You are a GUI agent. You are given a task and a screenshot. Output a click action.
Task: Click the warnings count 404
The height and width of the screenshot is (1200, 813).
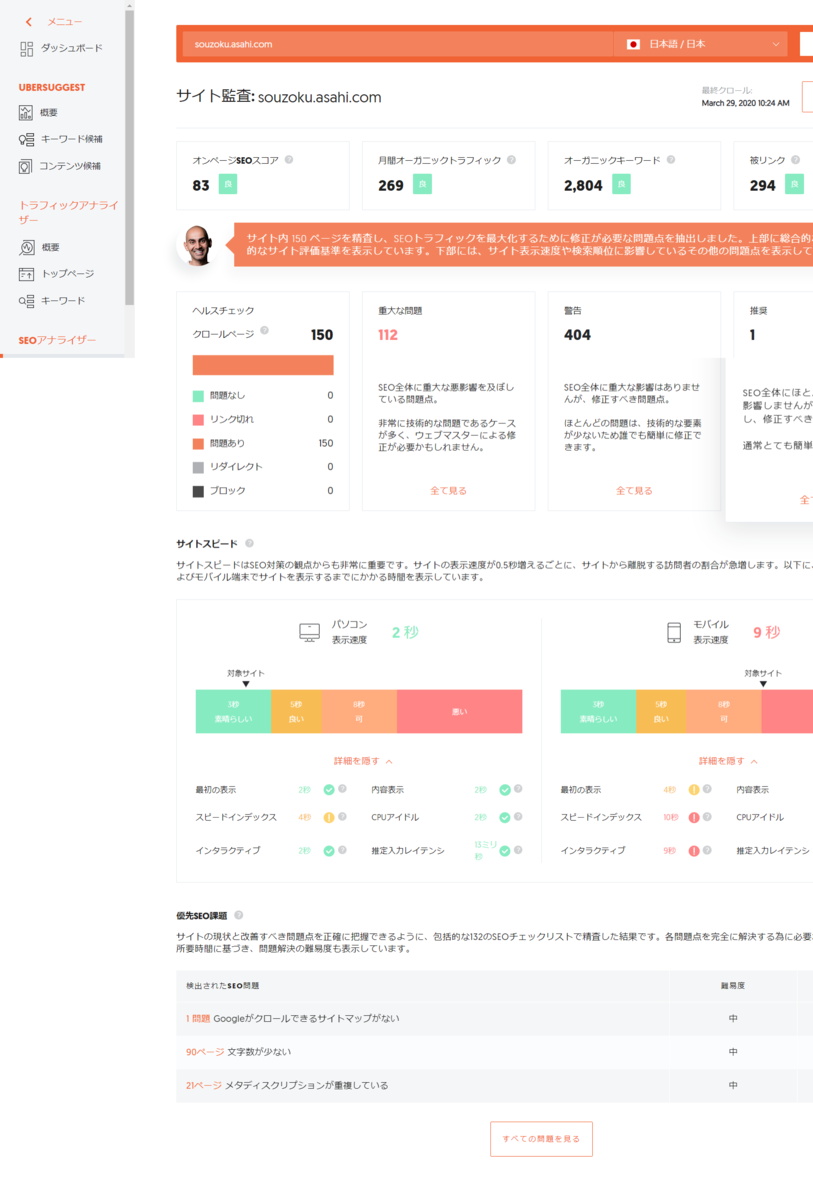click(577, 335)
